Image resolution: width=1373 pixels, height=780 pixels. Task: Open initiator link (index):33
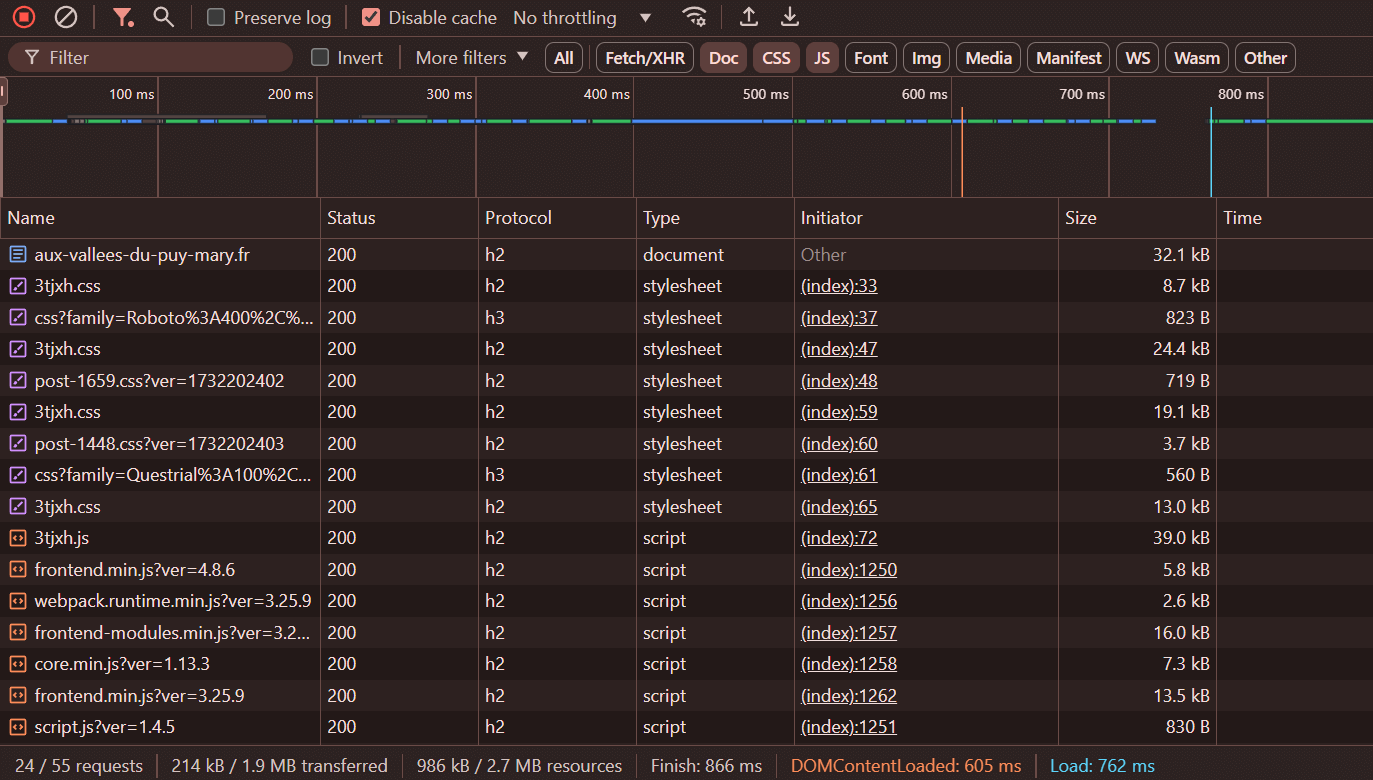pos(839,286)
